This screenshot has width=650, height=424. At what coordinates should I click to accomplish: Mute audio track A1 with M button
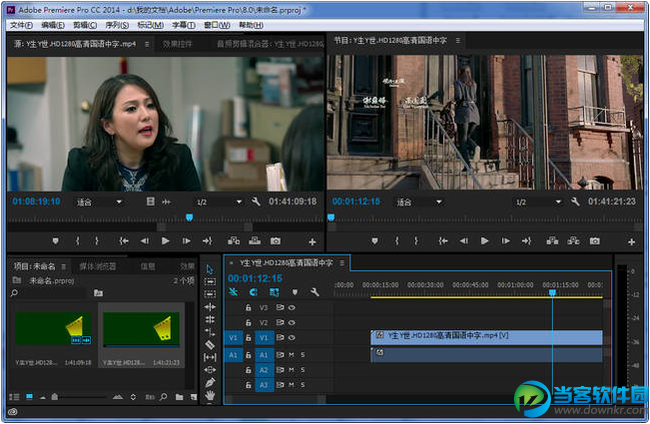pyautogui.click(x=291, y=354)
